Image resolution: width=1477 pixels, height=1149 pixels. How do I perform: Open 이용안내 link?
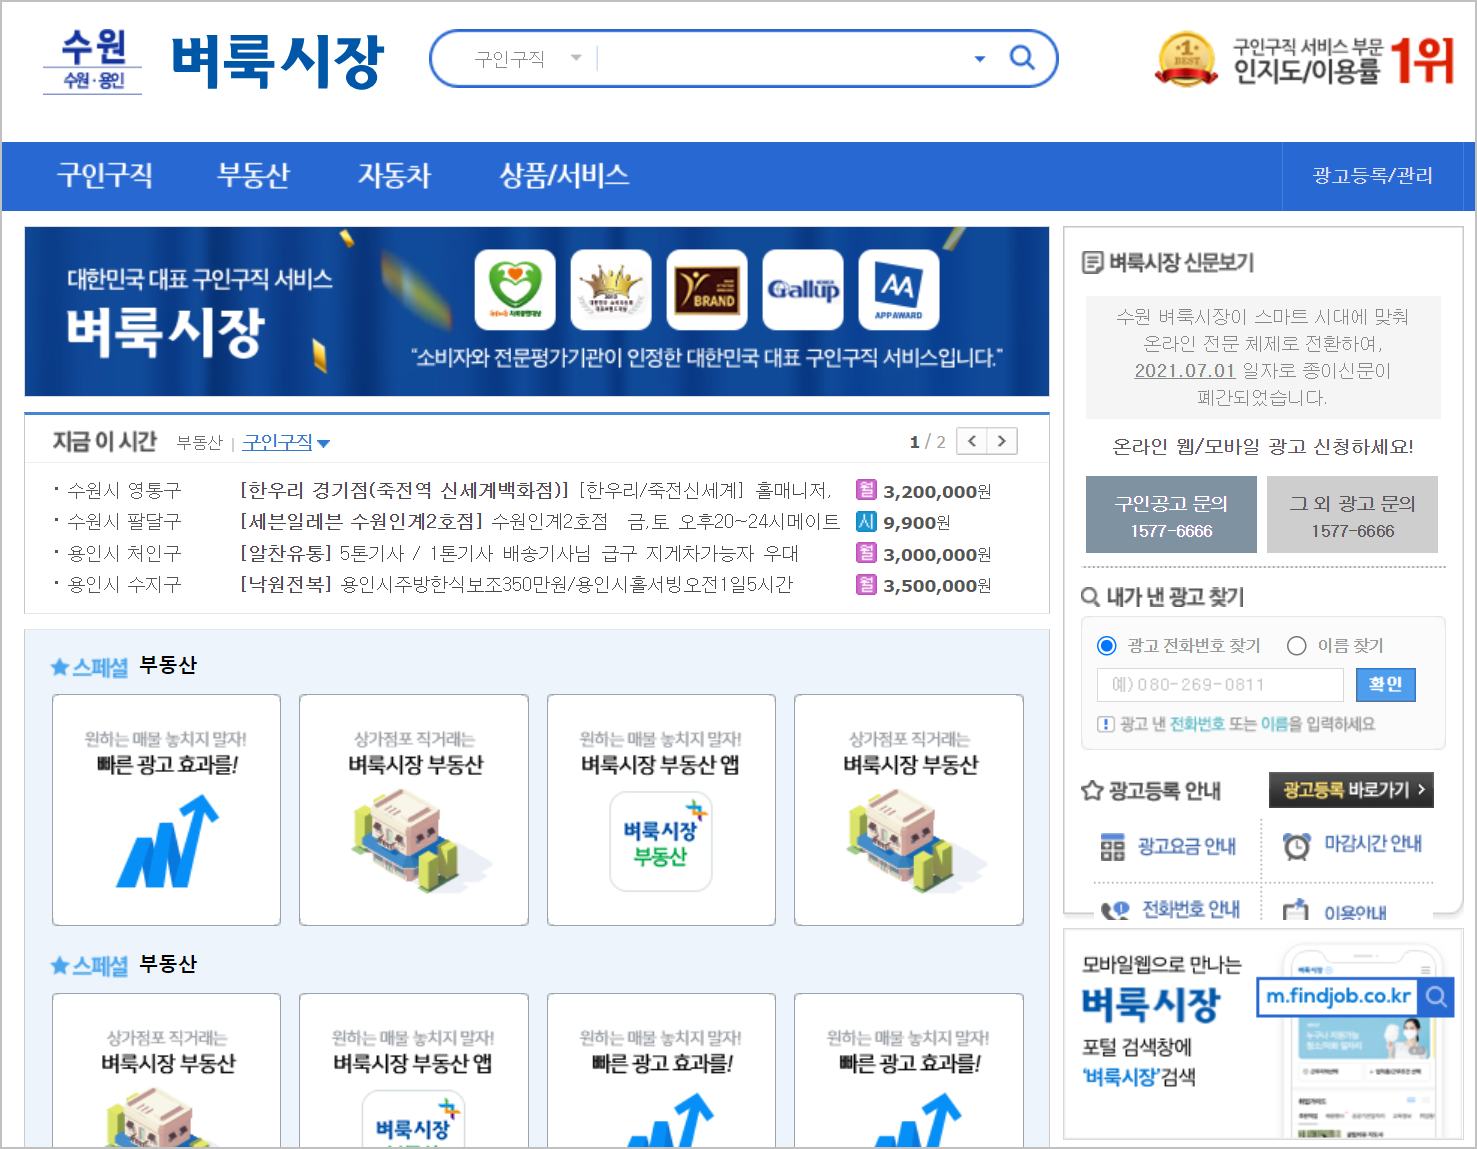[x=1355, y=912]
